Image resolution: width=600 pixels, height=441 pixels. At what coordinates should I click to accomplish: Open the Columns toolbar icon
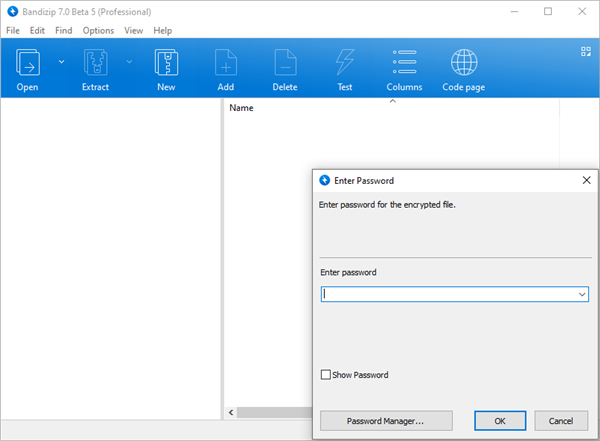[404, 64]
